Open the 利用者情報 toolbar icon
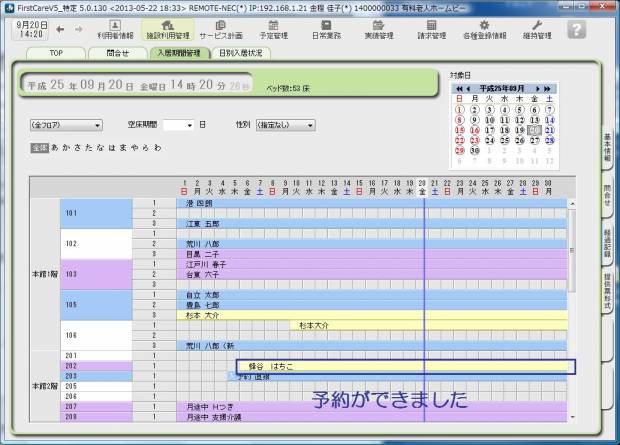620x445 pixels. click(x=115, y=28)
